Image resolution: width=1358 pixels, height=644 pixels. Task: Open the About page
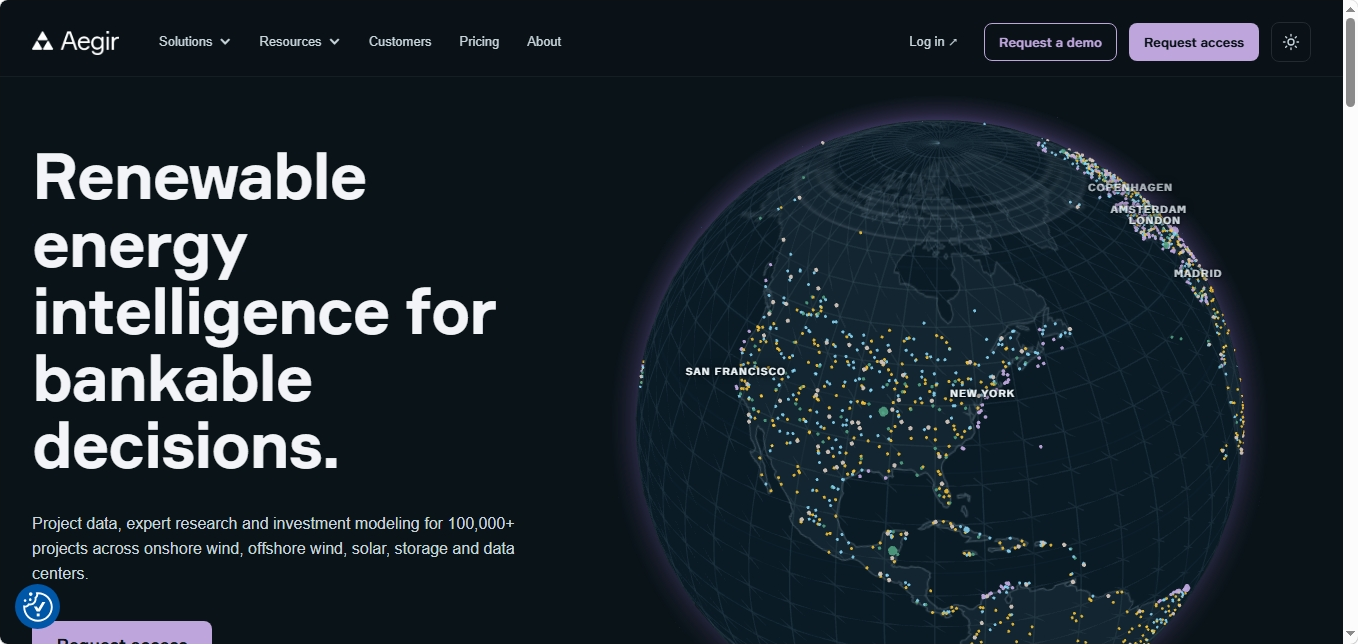[x=544, y=41]
